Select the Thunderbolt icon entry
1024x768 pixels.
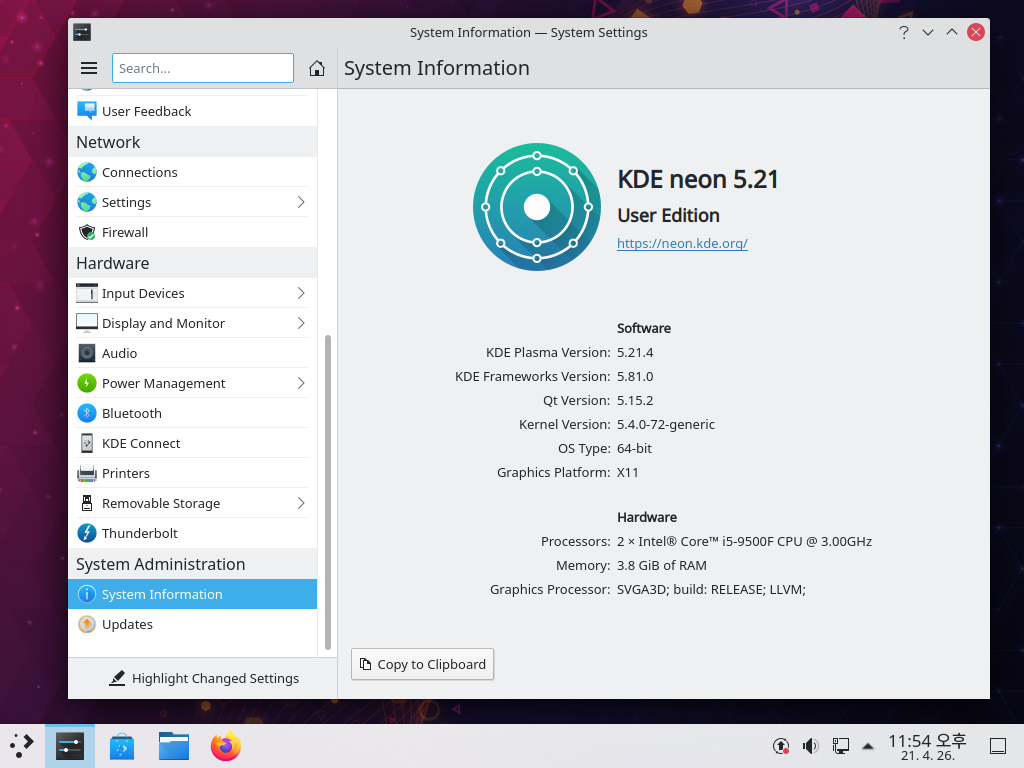87,533
